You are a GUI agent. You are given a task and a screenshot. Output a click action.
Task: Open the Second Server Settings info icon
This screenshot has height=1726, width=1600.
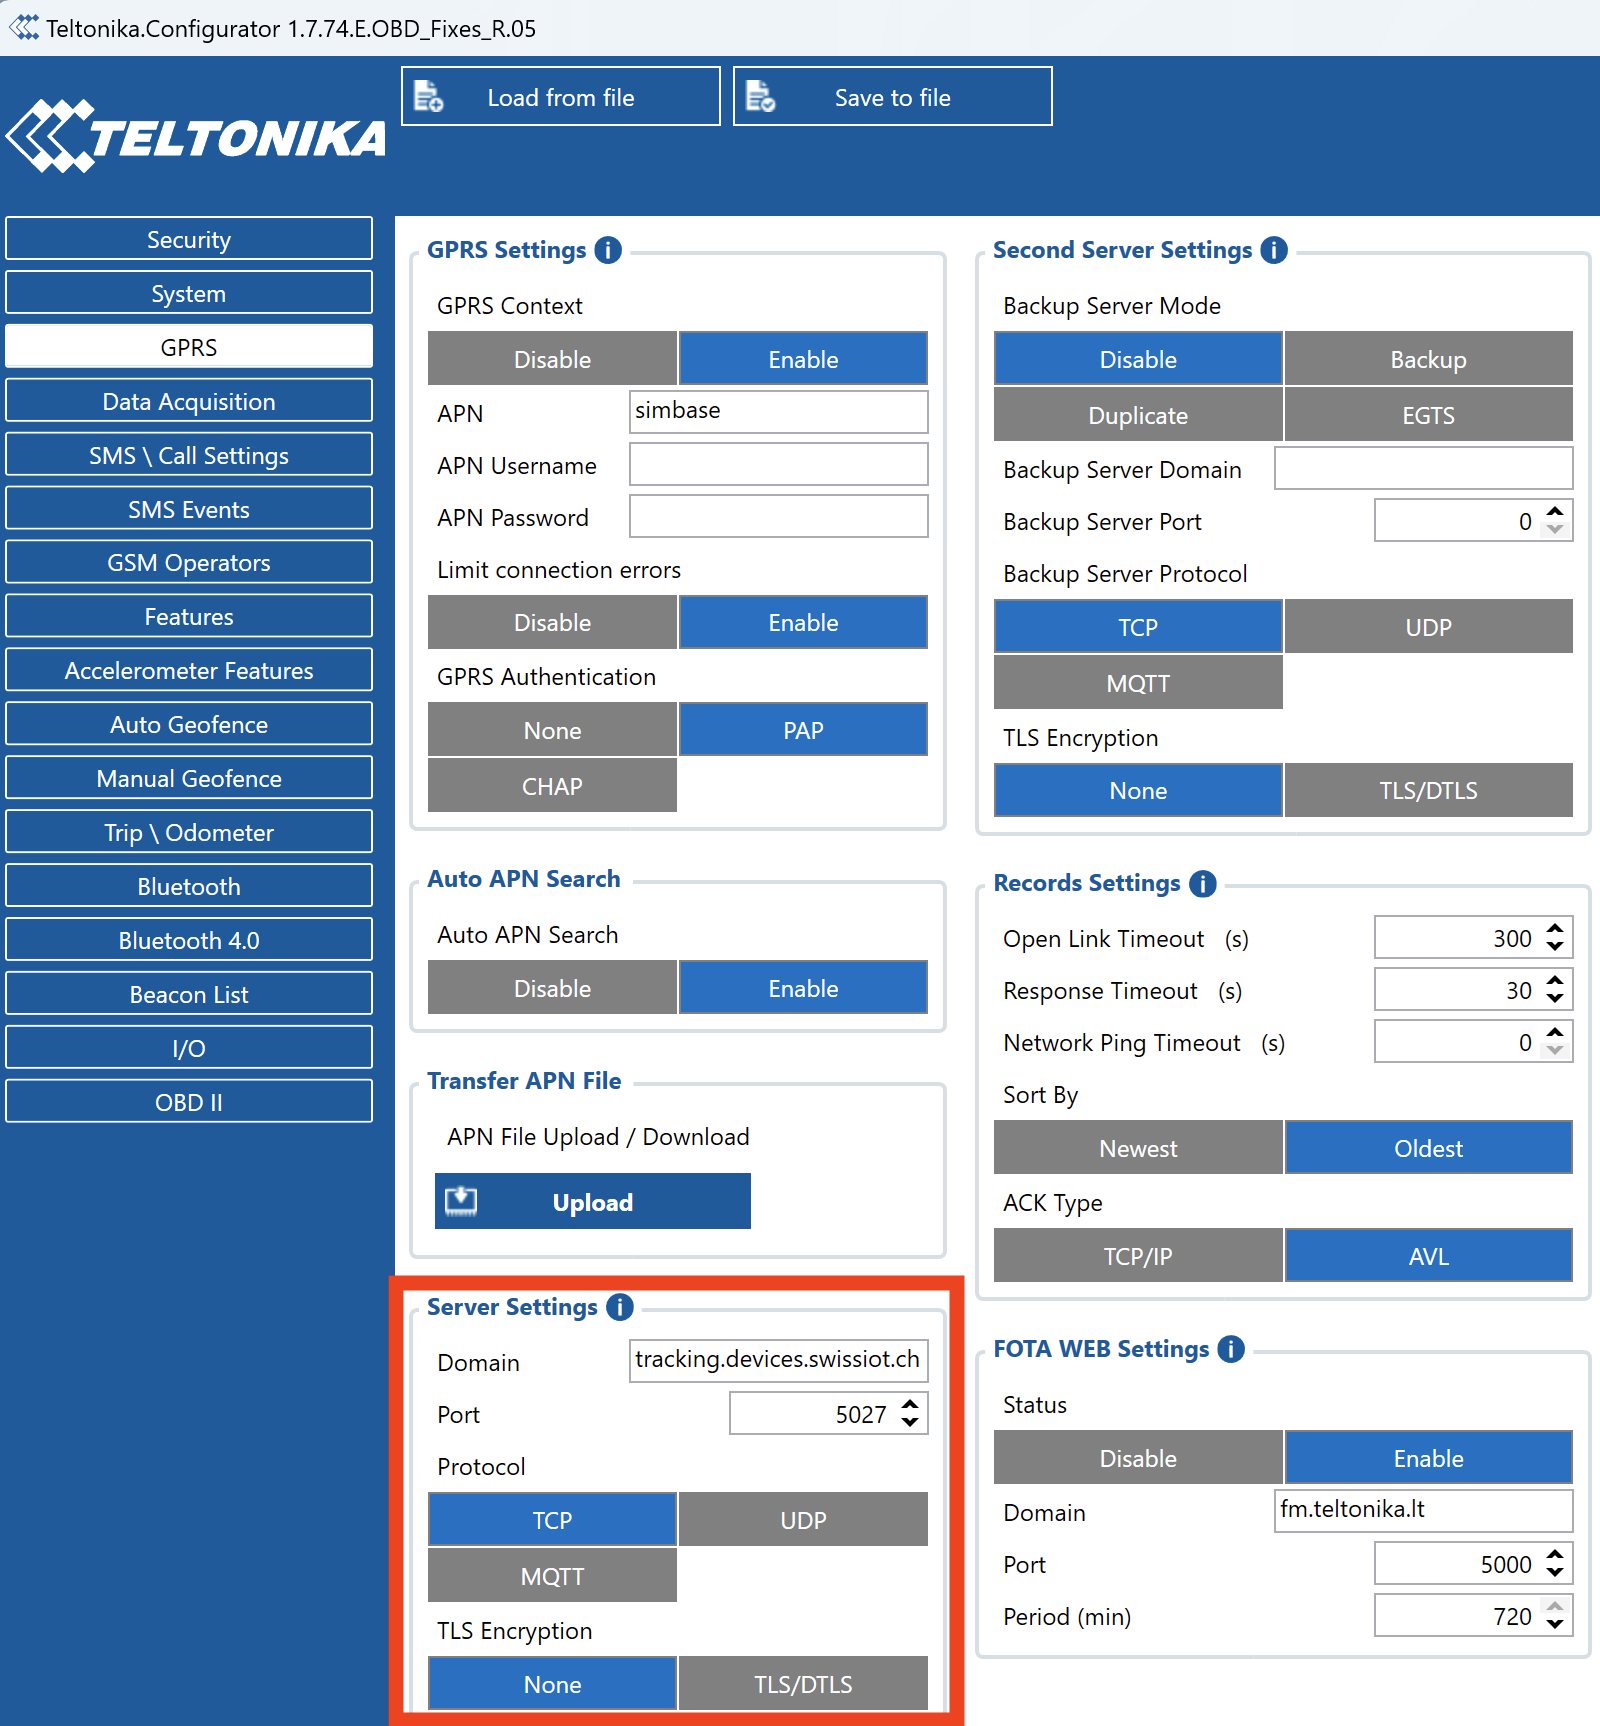[x=1273, y=250]
